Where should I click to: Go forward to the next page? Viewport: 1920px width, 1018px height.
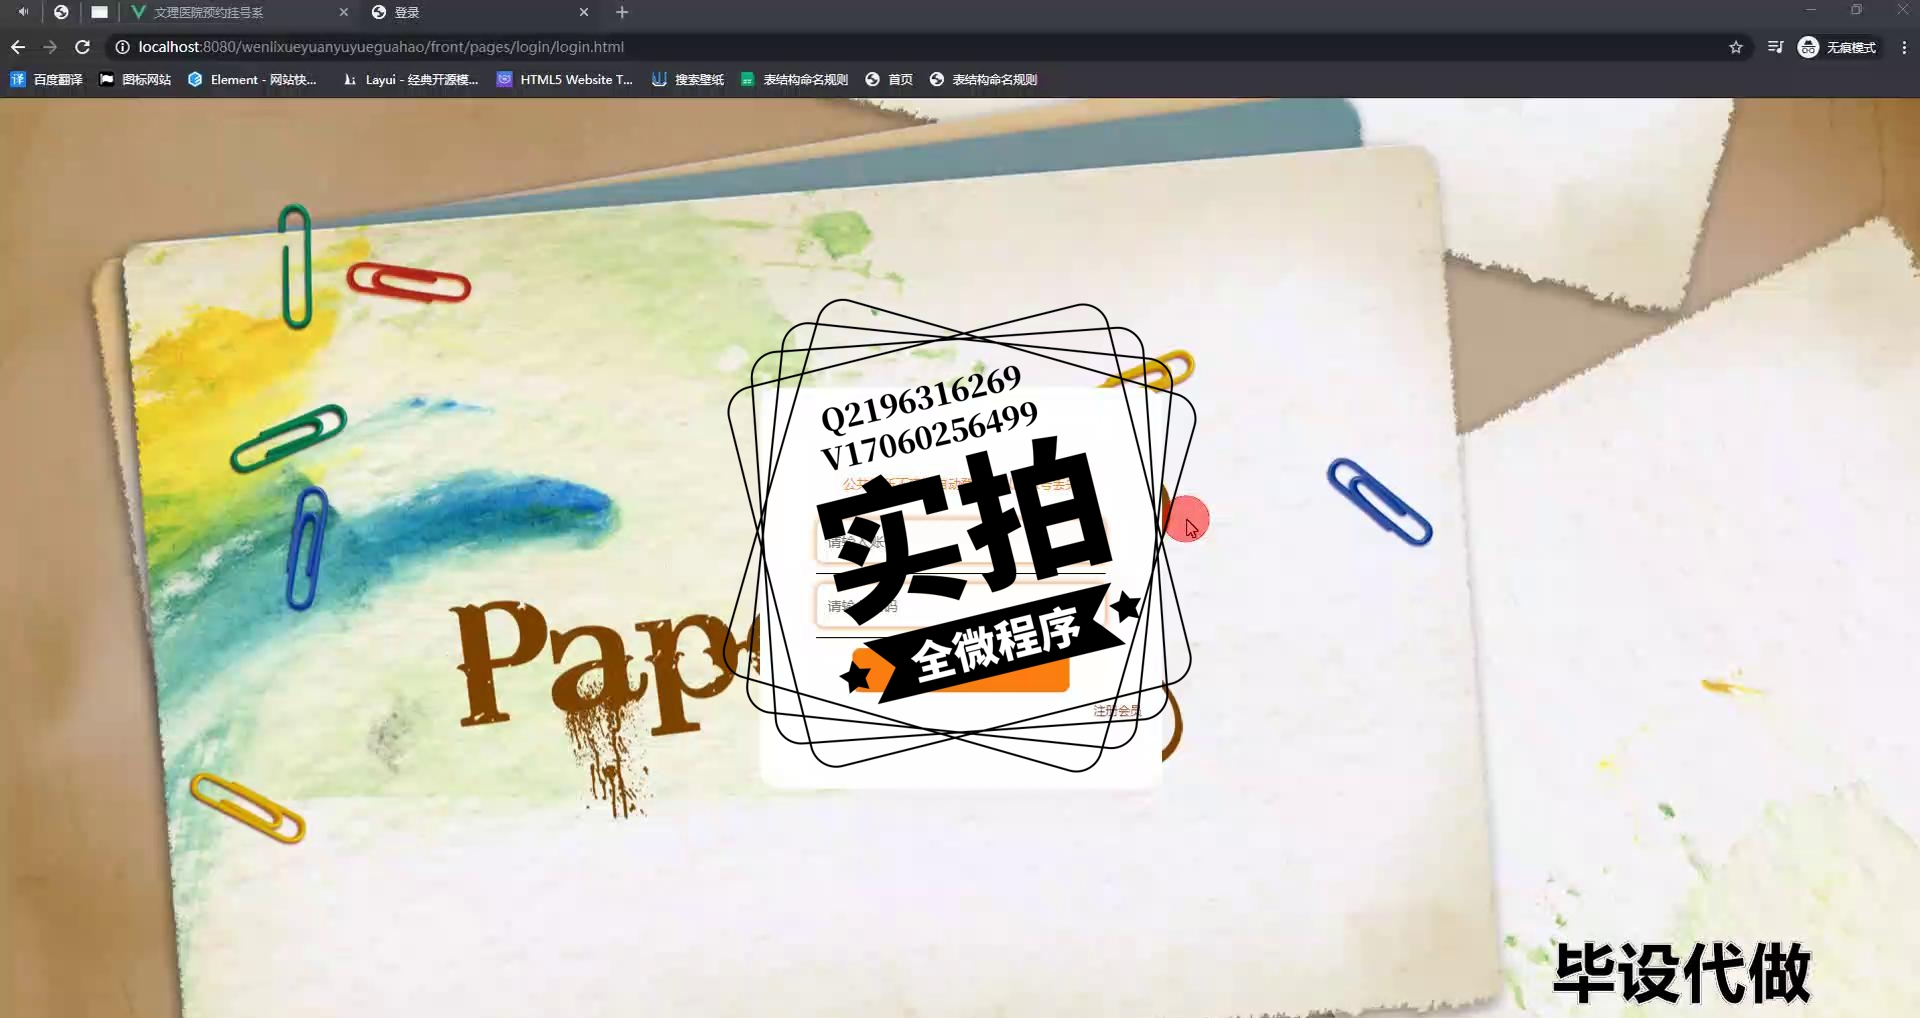[50, 47]
